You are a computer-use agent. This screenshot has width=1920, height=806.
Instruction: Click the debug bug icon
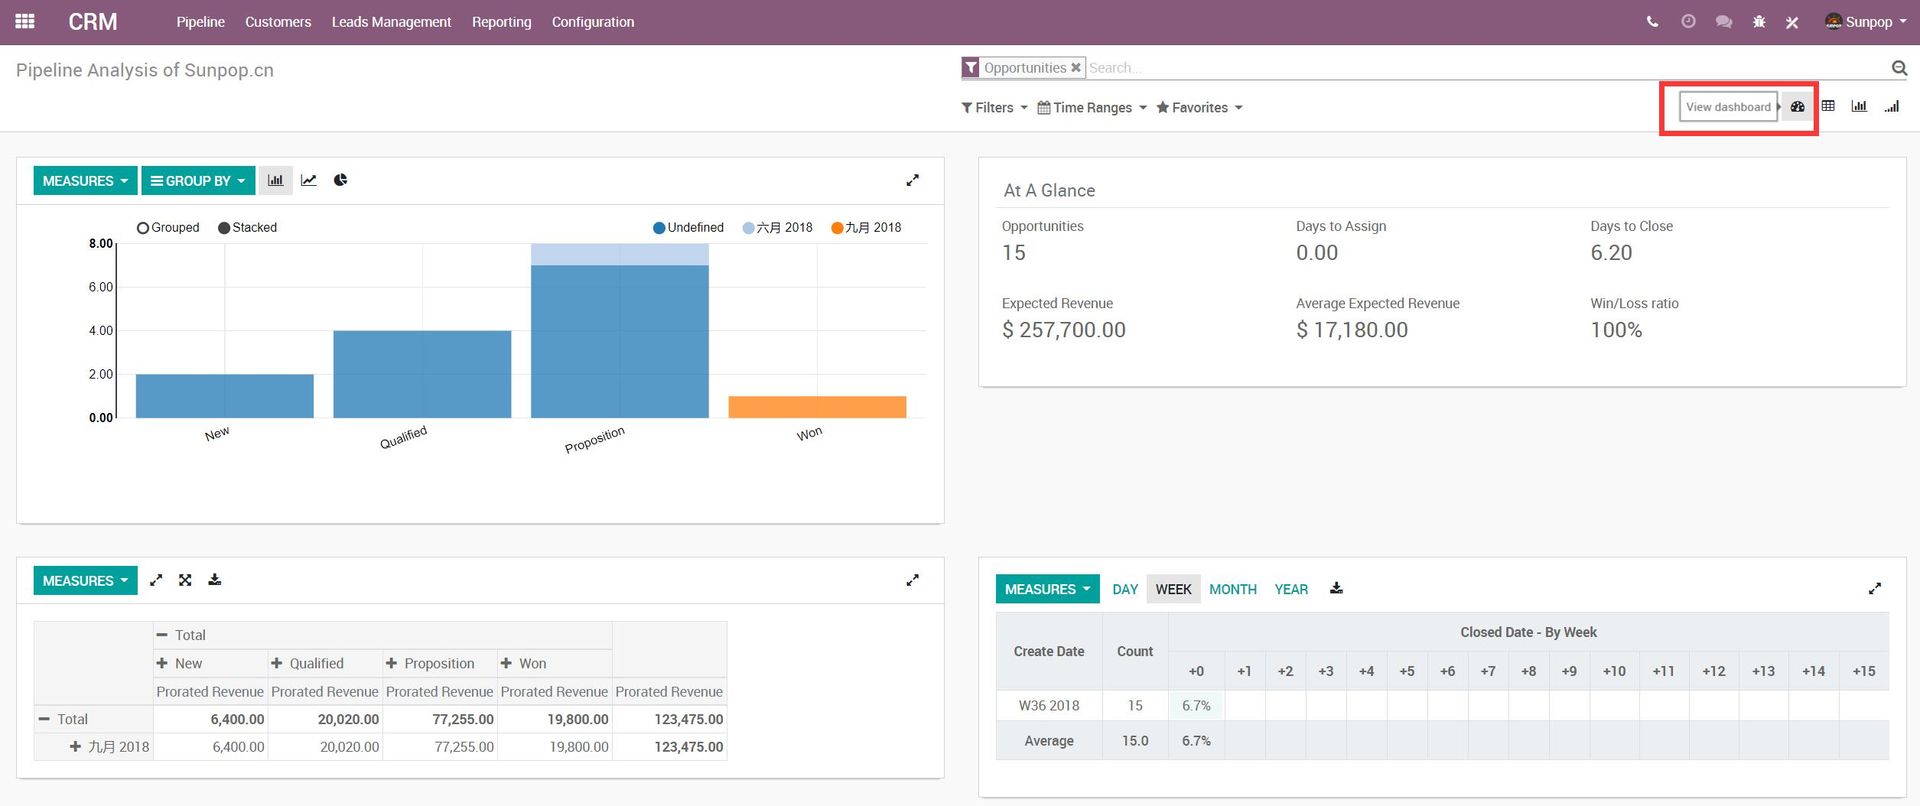click(x=1759, y=21)
